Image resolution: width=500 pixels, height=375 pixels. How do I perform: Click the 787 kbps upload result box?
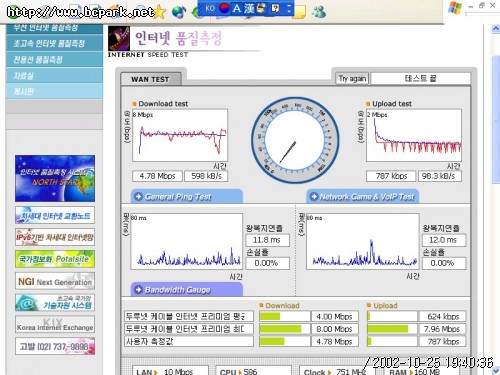click(x=391, y=176)
